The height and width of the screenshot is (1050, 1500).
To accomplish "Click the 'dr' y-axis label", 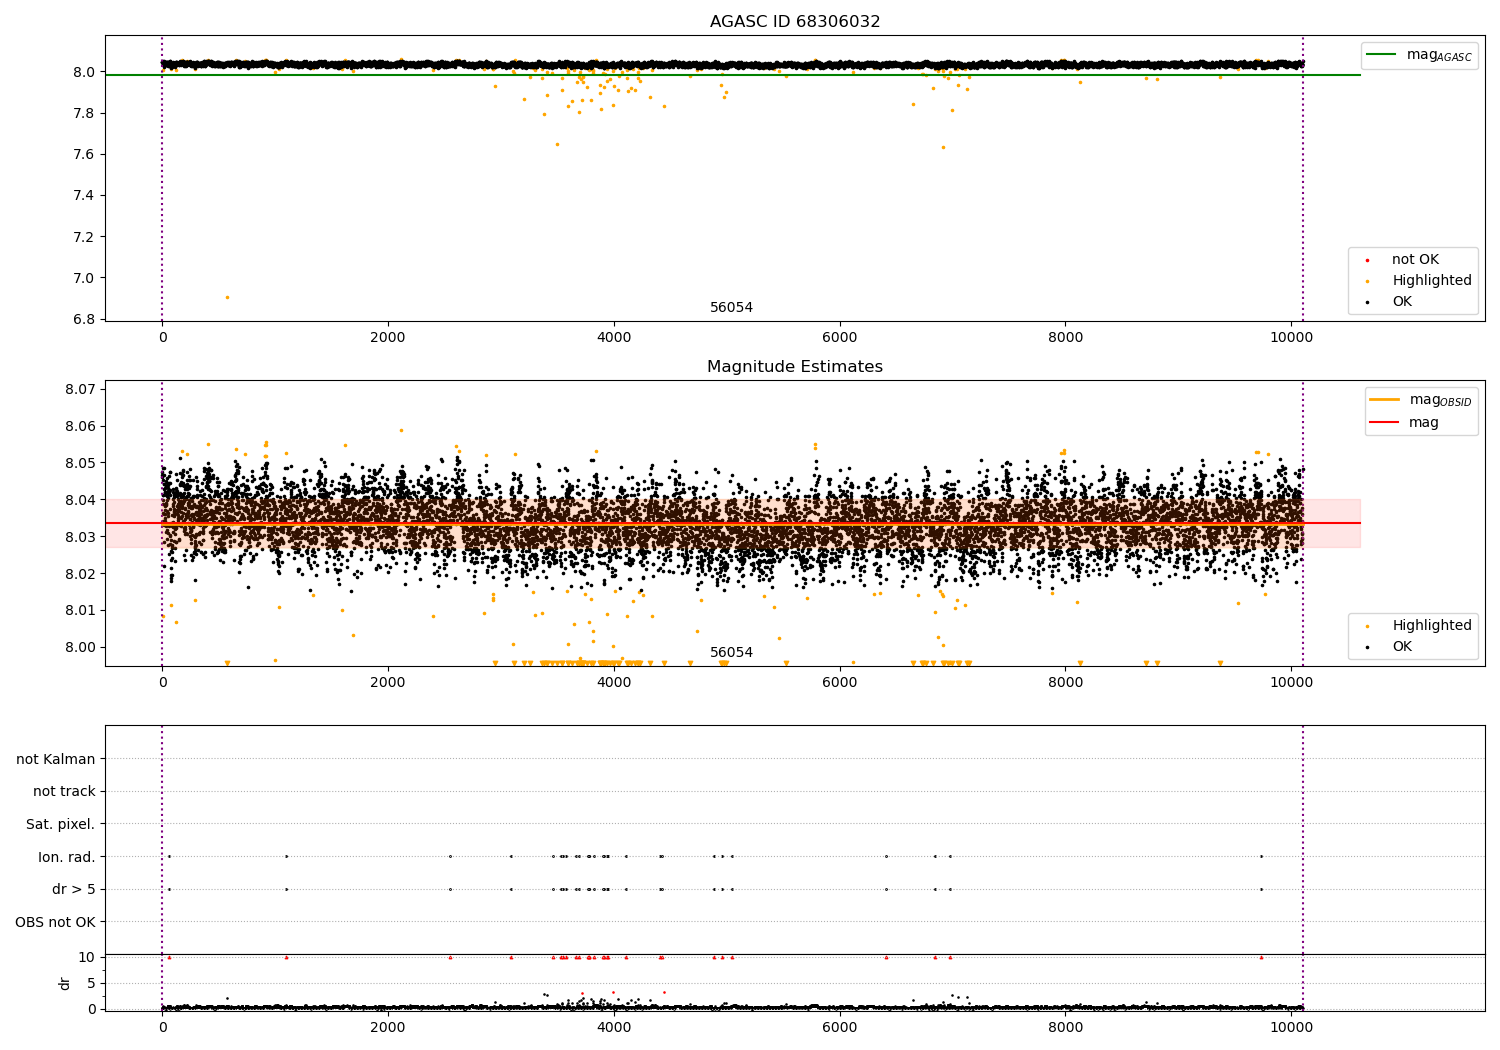I will [65, 983].
